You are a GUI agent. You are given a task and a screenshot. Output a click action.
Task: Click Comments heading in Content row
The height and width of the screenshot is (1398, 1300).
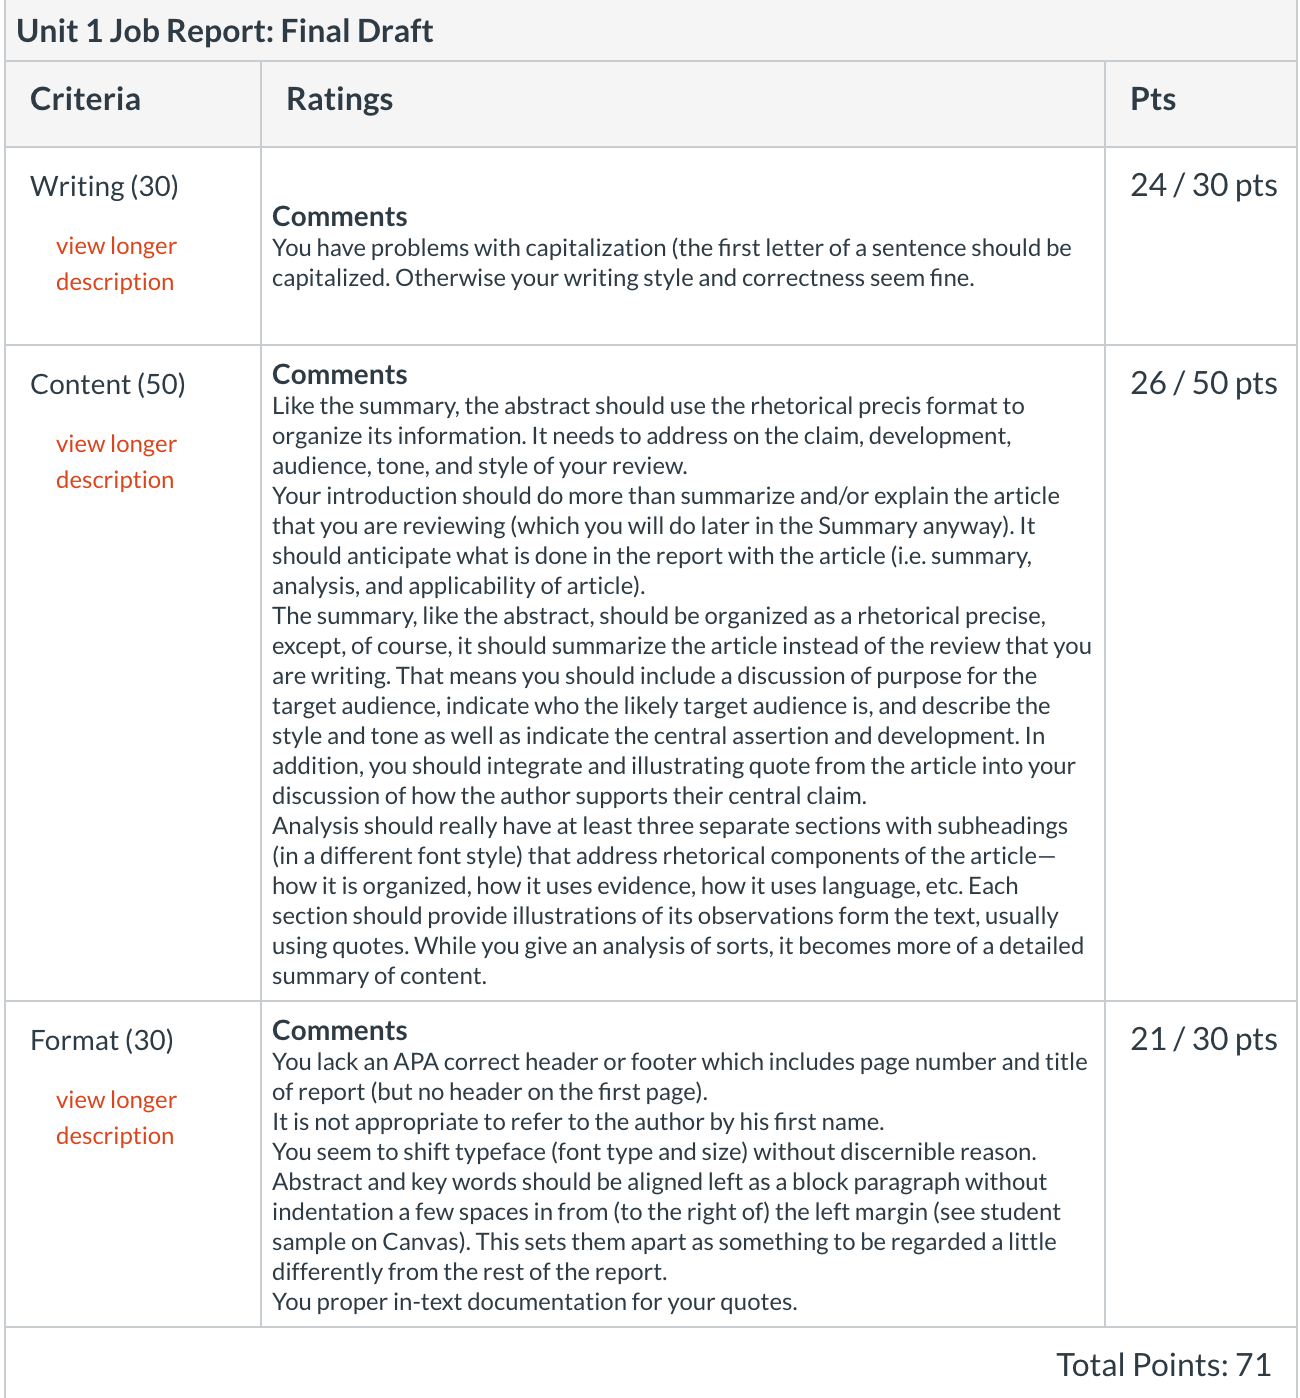[x=340, y=374]
